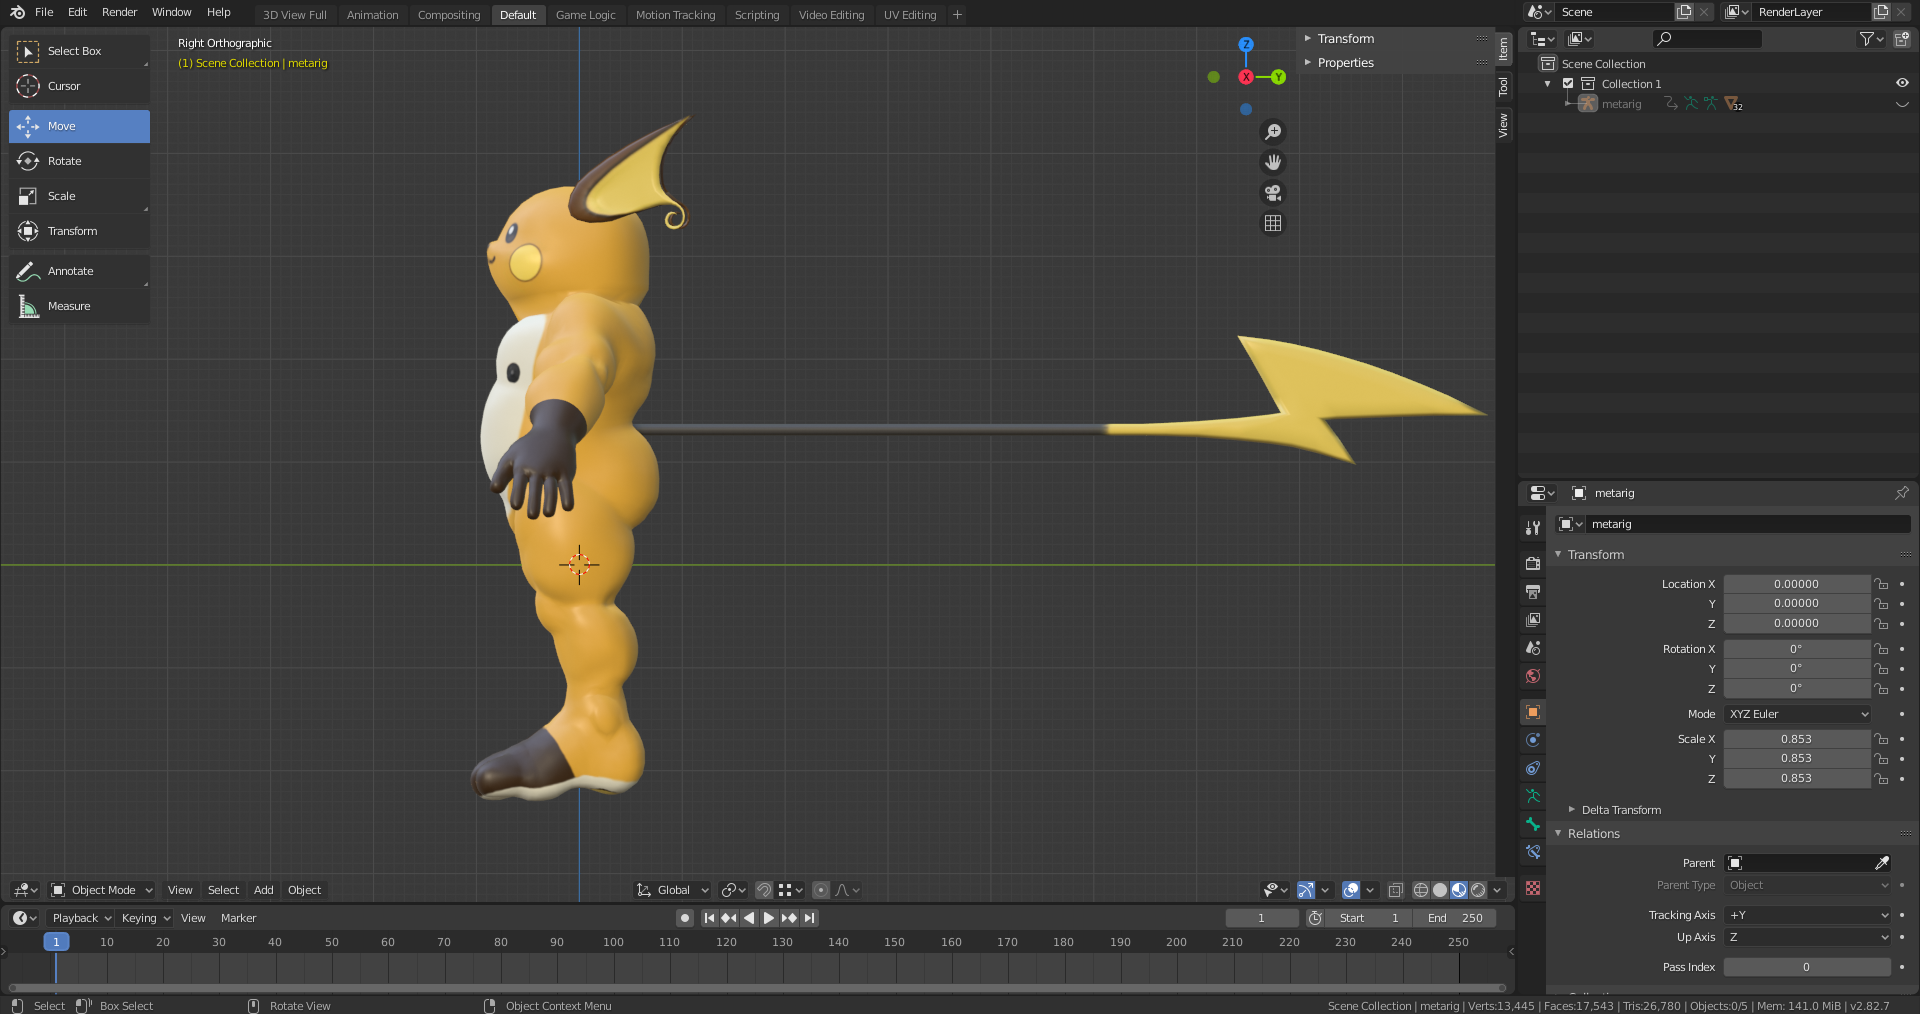Viewport: 1920px width, 1014px height.
Task: Open the File menu
Action: coord(44,12)
